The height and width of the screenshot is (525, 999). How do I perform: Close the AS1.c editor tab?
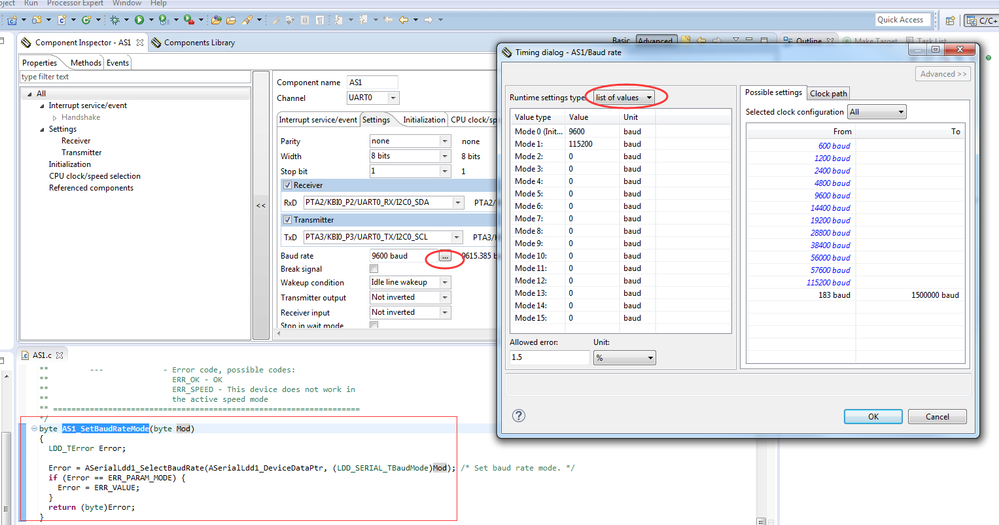(x=59, y=355)
